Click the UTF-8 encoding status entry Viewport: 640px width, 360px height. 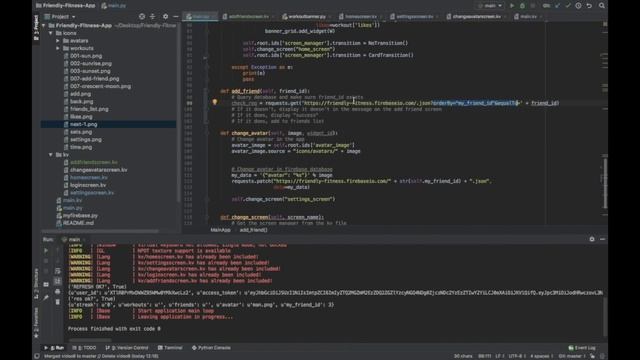tap(517, 356)
